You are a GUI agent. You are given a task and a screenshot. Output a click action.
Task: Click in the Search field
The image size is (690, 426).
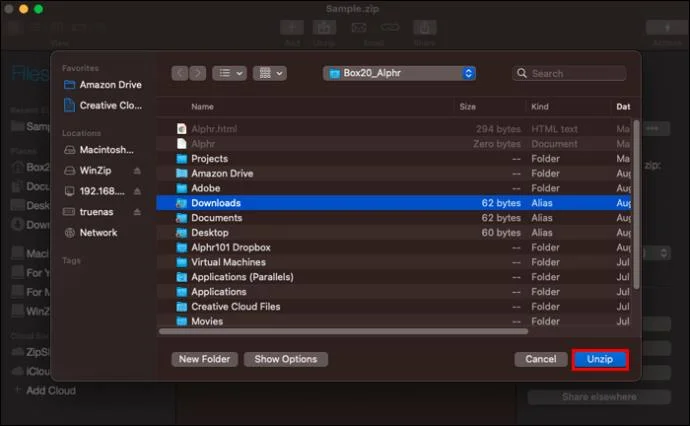tap(569, 73)
